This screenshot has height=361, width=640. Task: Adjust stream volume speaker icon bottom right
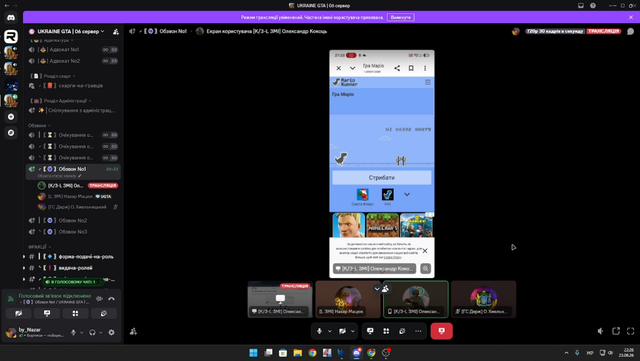point(600,331)
